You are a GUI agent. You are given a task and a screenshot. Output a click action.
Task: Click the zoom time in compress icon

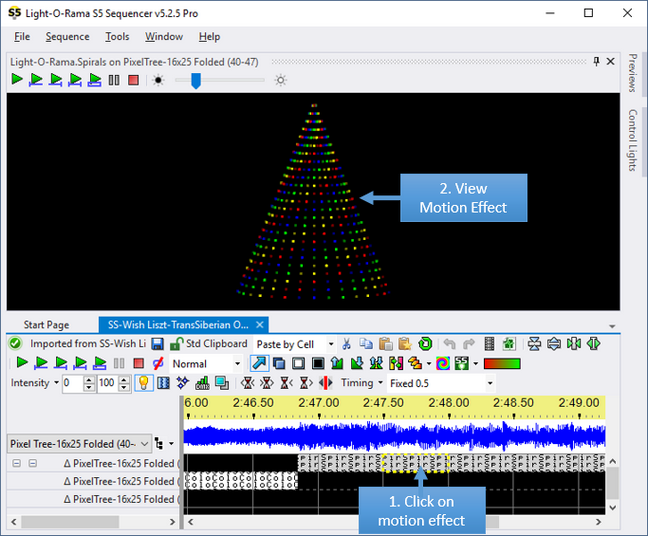574,344
